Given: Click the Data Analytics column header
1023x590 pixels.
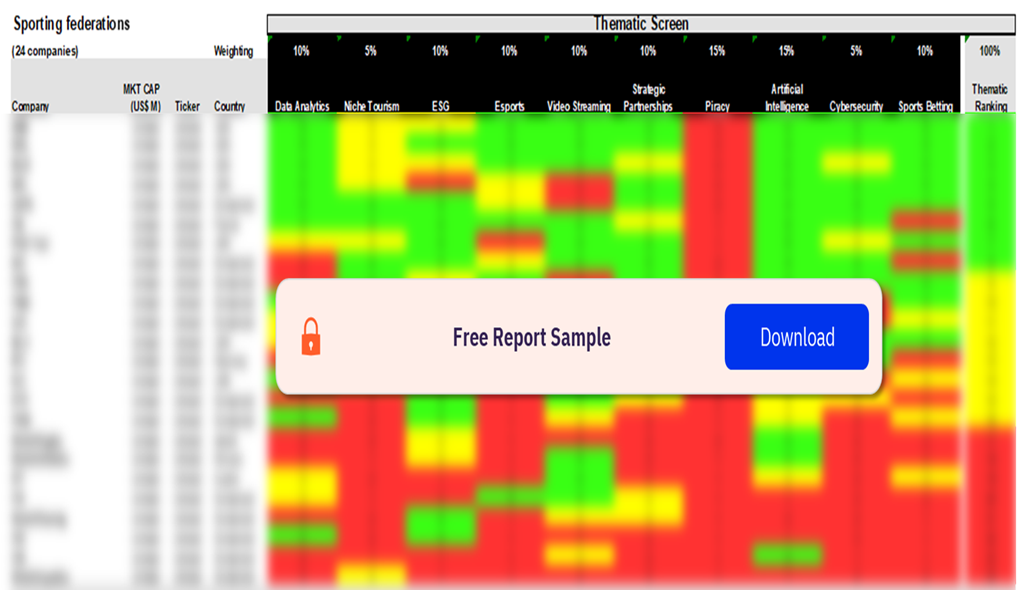Looking at the screenshot, I should [302, 106].
